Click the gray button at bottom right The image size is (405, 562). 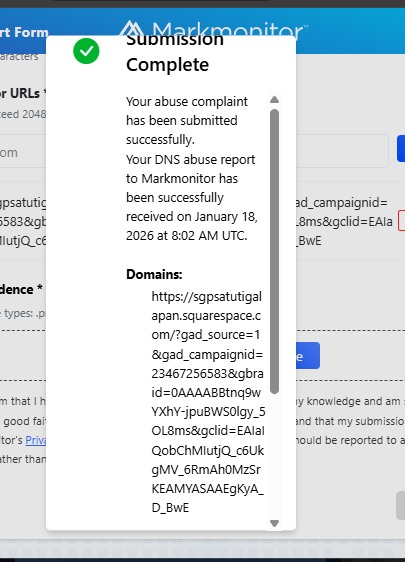(401, 505)
